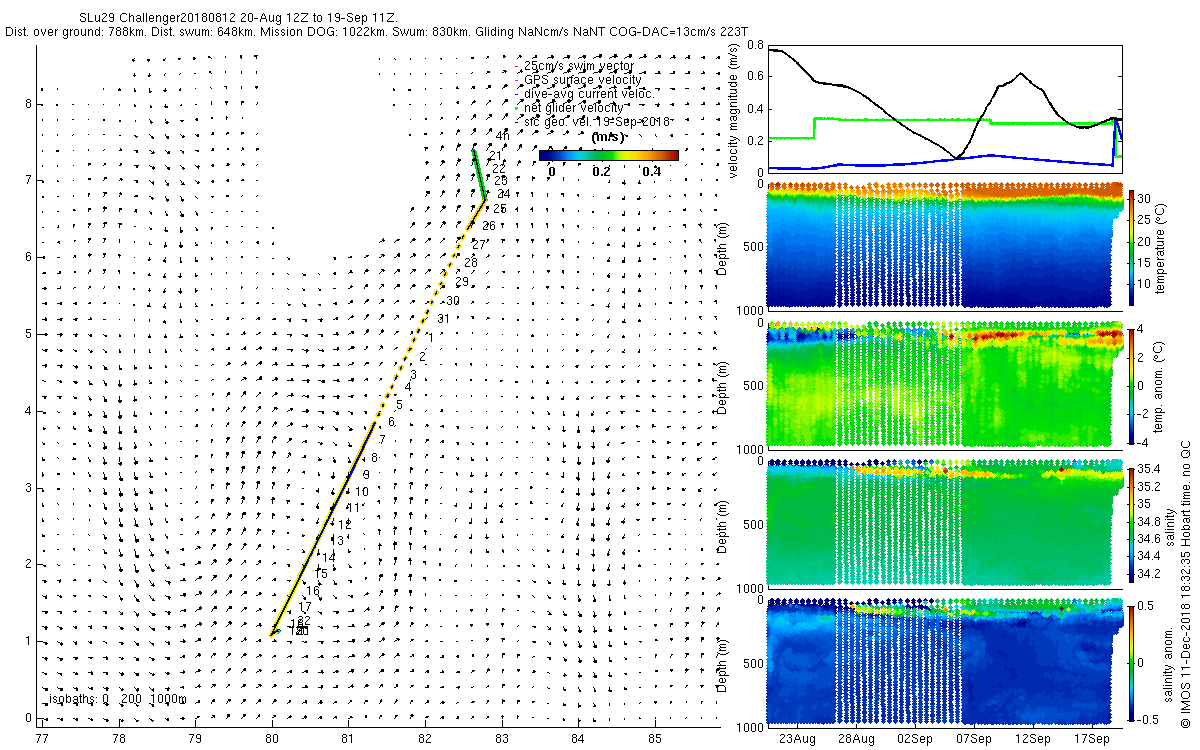The image size is (1200, 750).
Task: Click the velocity colorbar in the map
Action: pos(608,155)
